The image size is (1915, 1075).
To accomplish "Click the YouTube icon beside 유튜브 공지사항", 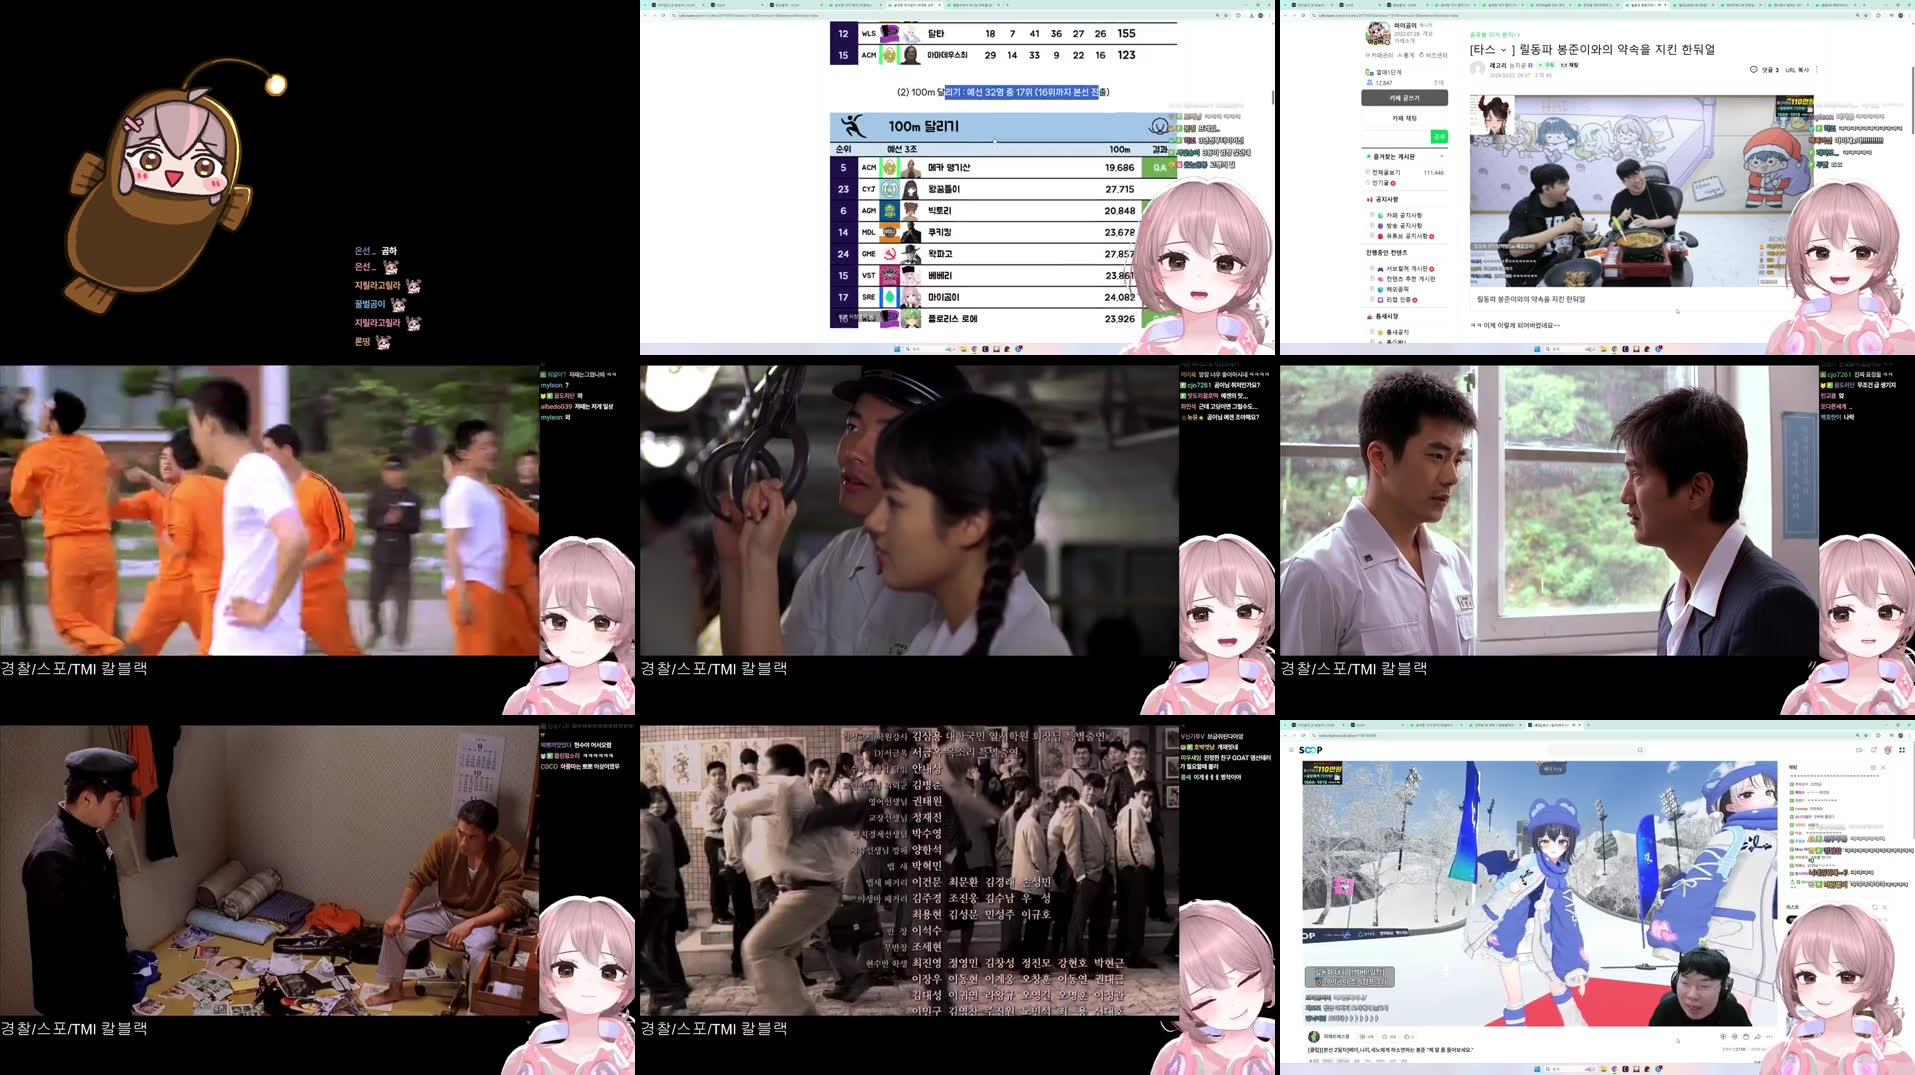I will coord(1382,236).
